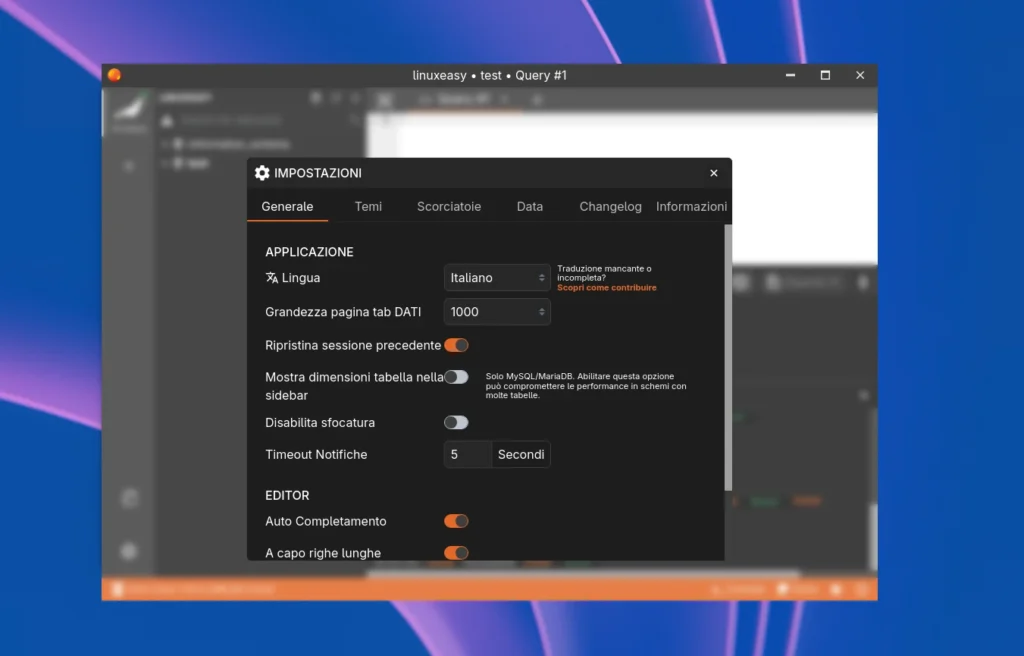Click the blurred settings gear at sidebar bottom
1024x656 pixels.
(129, 551)
